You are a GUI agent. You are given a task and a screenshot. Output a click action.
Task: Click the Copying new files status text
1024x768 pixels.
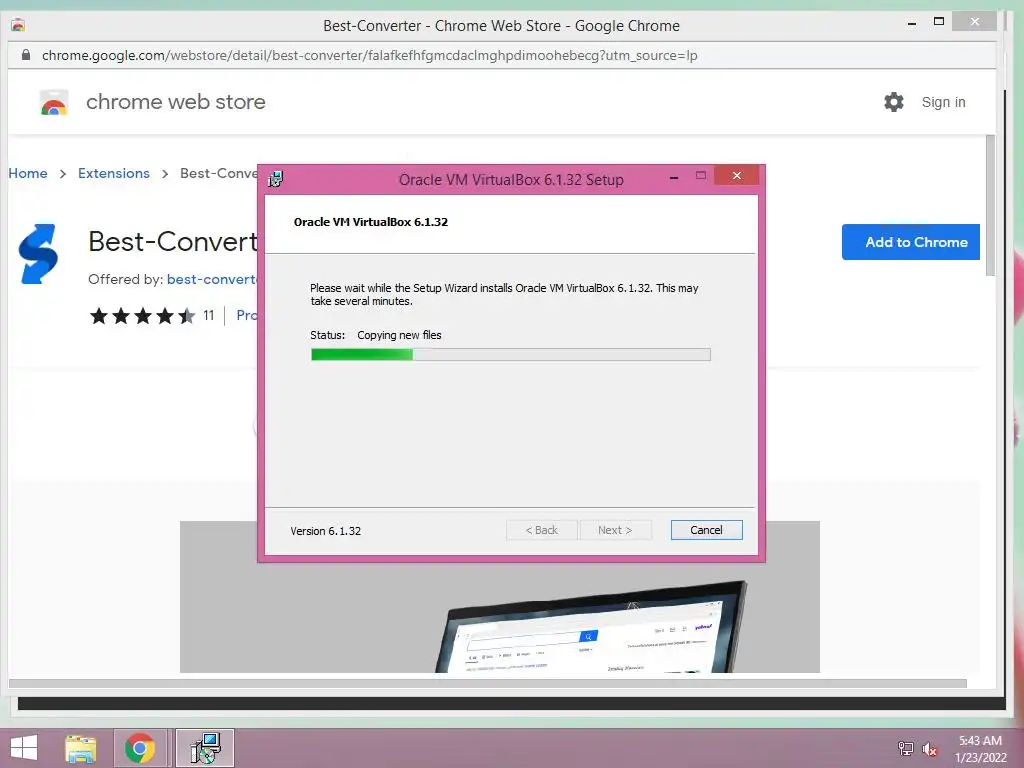pos(399,335)
